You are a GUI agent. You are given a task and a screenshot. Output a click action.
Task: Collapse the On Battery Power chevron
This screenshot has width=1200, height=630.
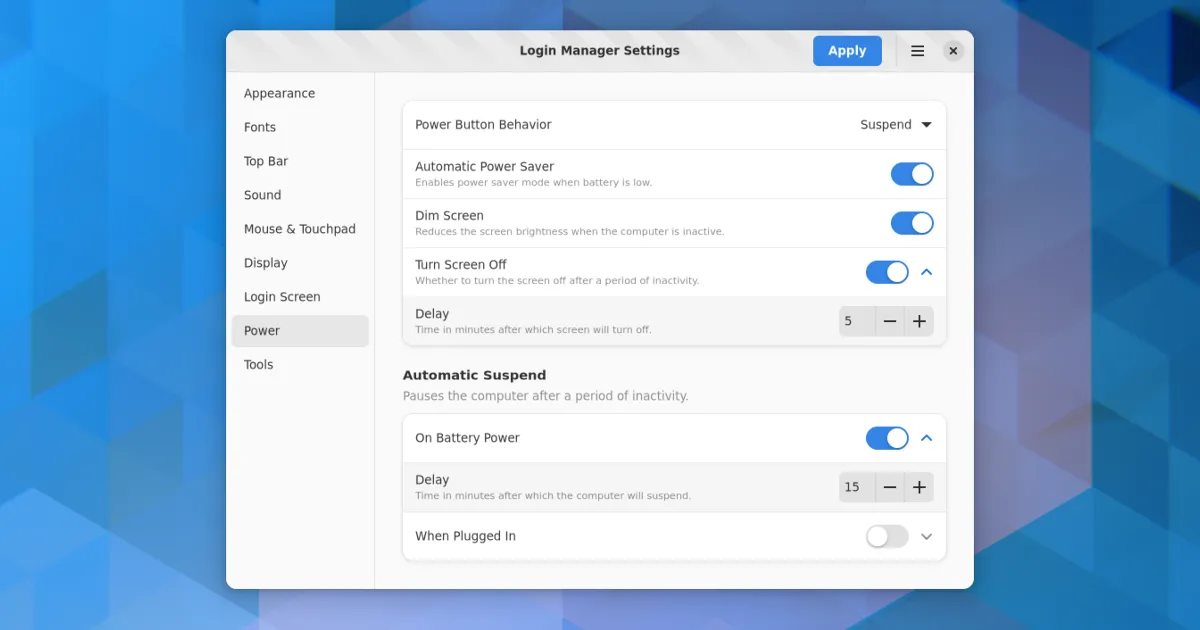(926, 438)
